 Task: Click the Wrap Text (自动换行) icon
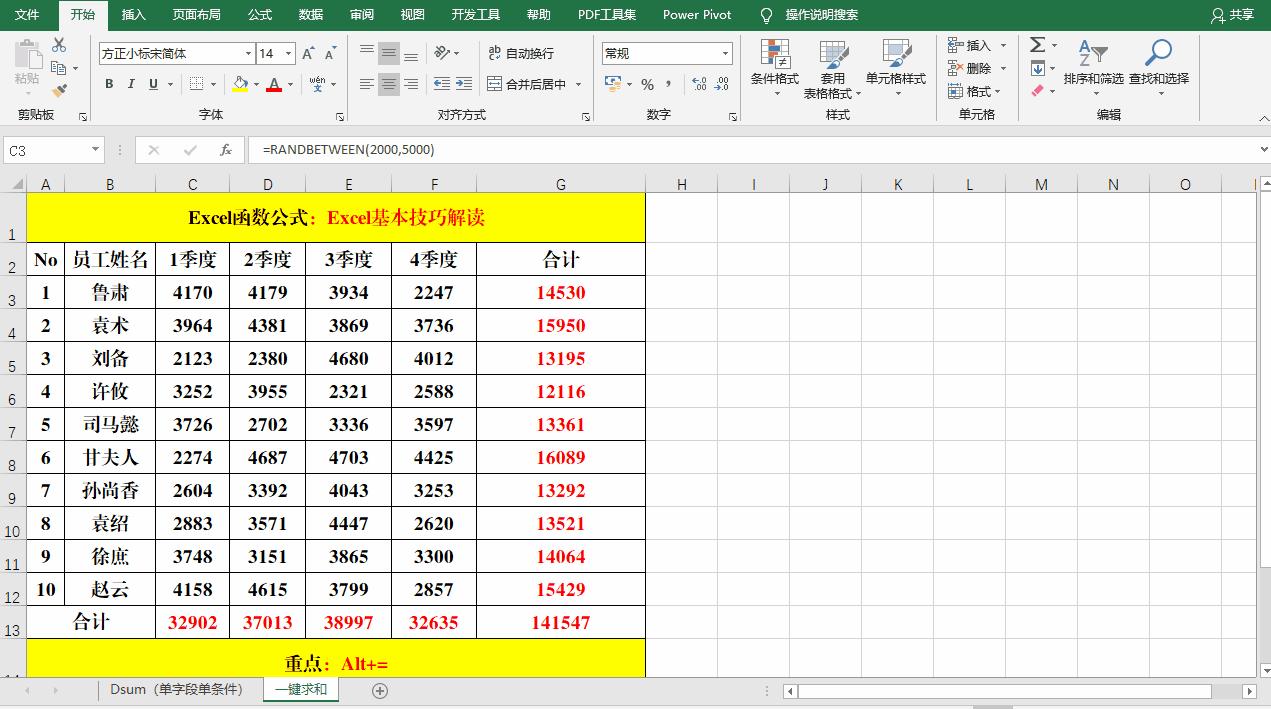[518, 52]
